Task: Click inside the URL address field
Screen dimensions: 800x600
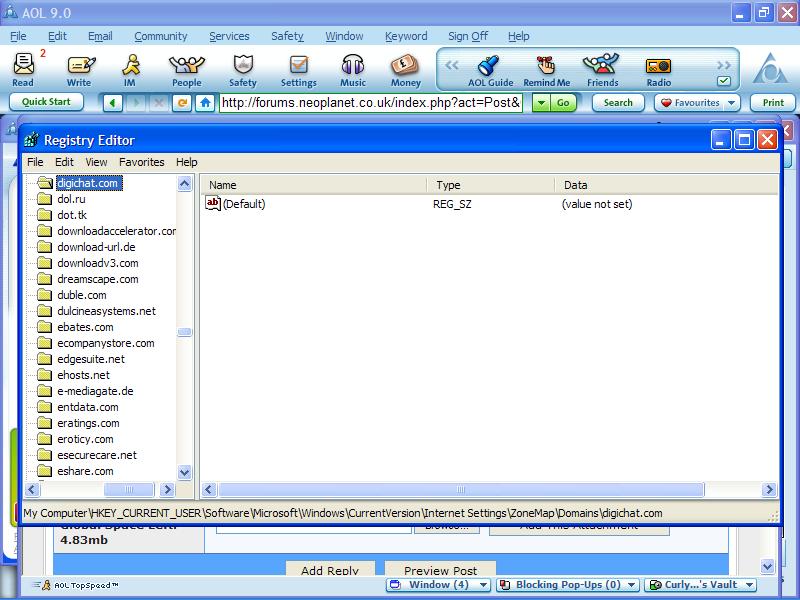Action: click(x=371, y=103)
